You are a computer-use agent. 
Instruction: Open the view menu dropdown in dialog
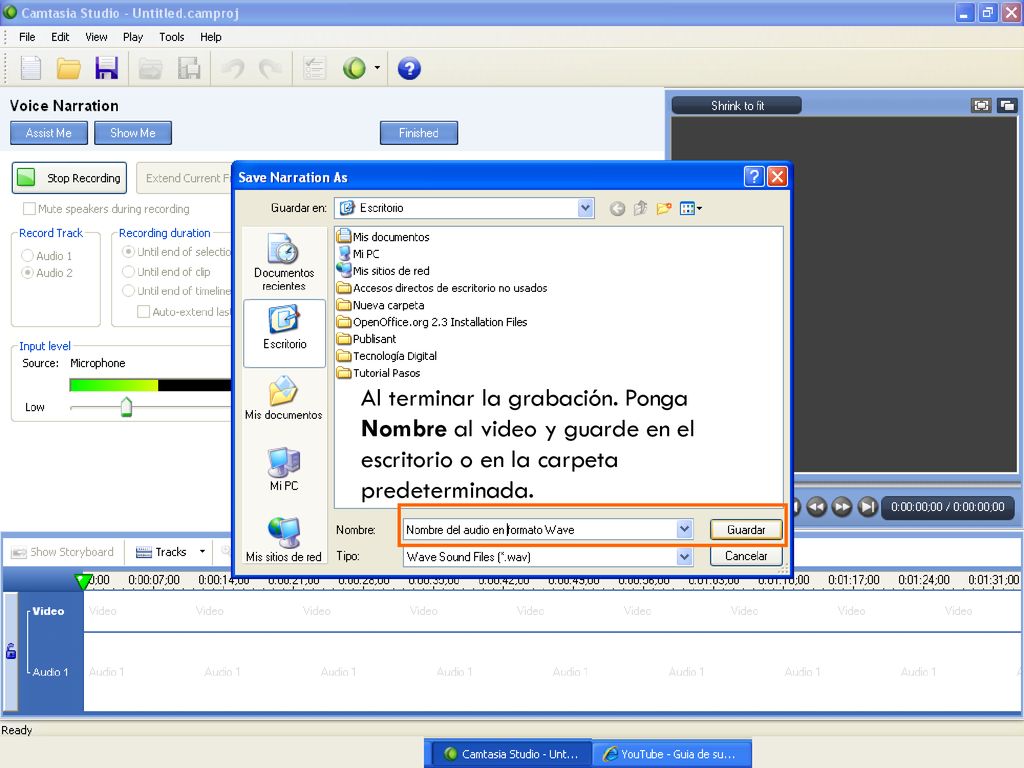pos(691,208)
